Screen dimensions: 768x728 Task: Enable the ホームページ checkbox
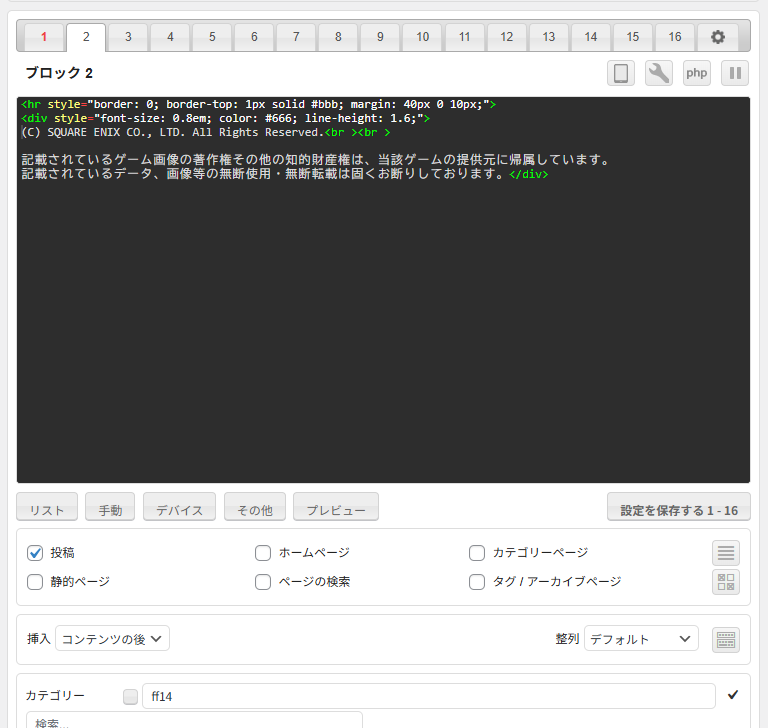tap(263, 553)
